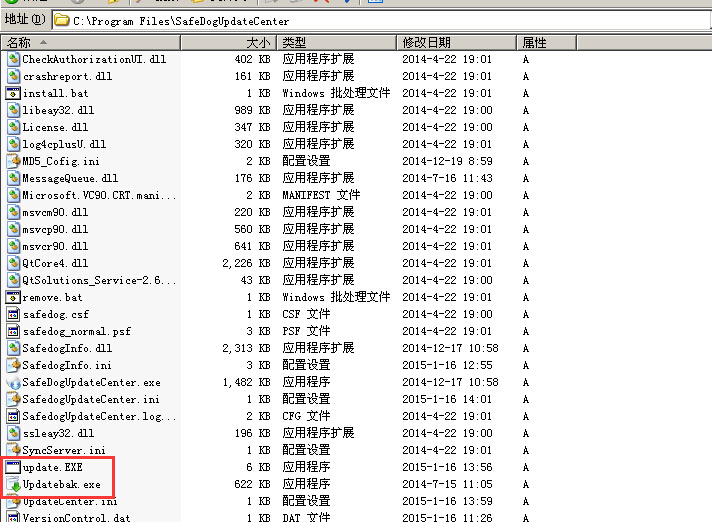Click the CheckAuthorizationUI.dll file icon
712x522 pixels.
point(14,59)
